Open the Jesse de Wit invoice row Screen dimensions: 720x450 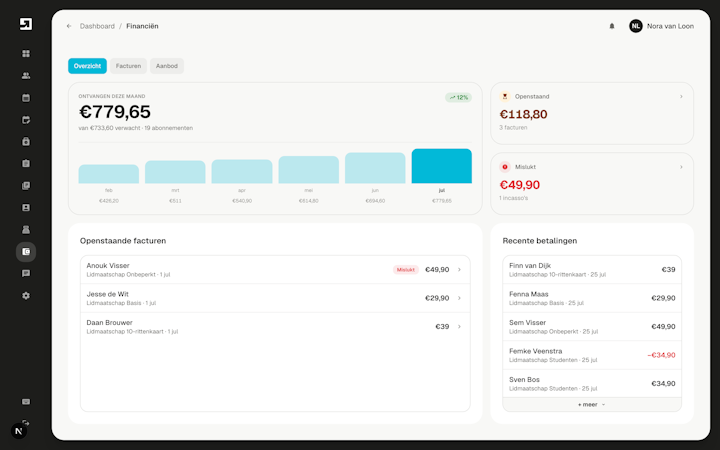coord(275,298)
